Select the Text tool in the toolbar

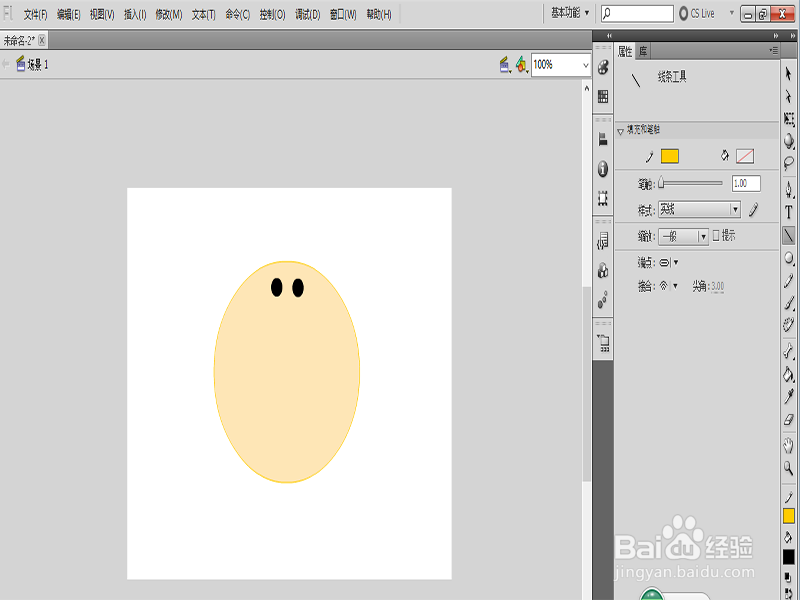[x=789, y=212]
